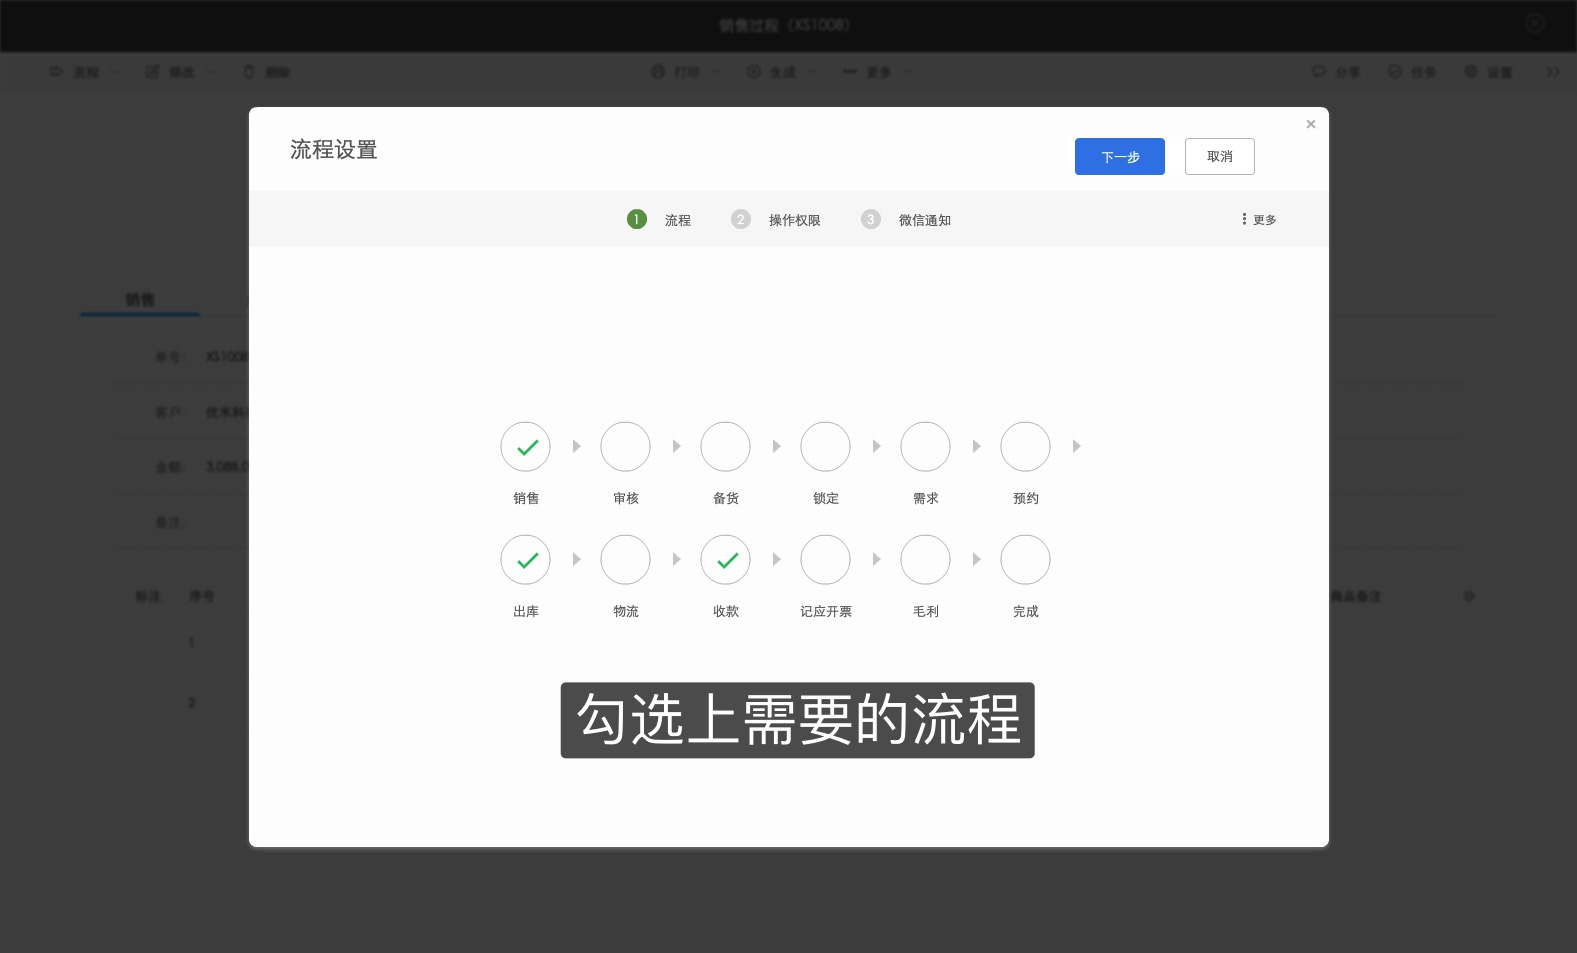This screenshot has height=953, width=1577.
Task: Enable the 锁定 process step
Action: pos(825,447)
